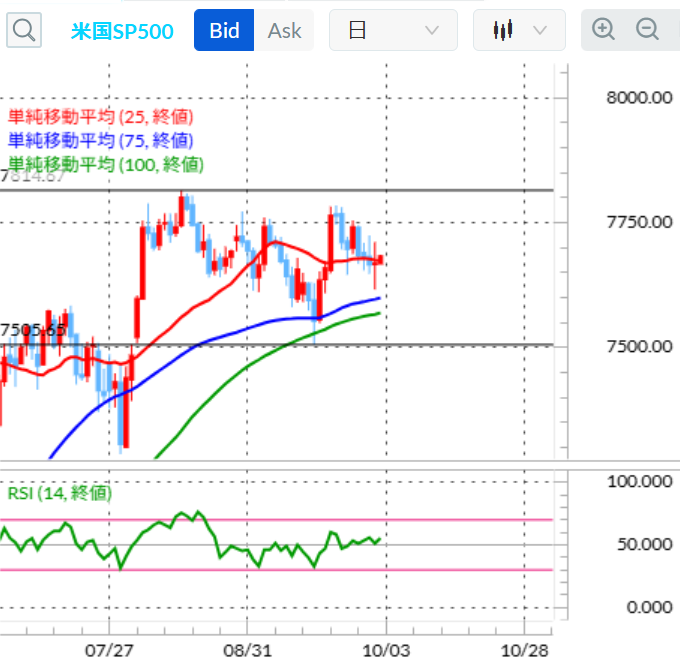This screenshot has width=680, height=662.
Task: Select the 単純移動平均 (25, 終値) legend
Action: pyautogui.click(x=101, y=117)
